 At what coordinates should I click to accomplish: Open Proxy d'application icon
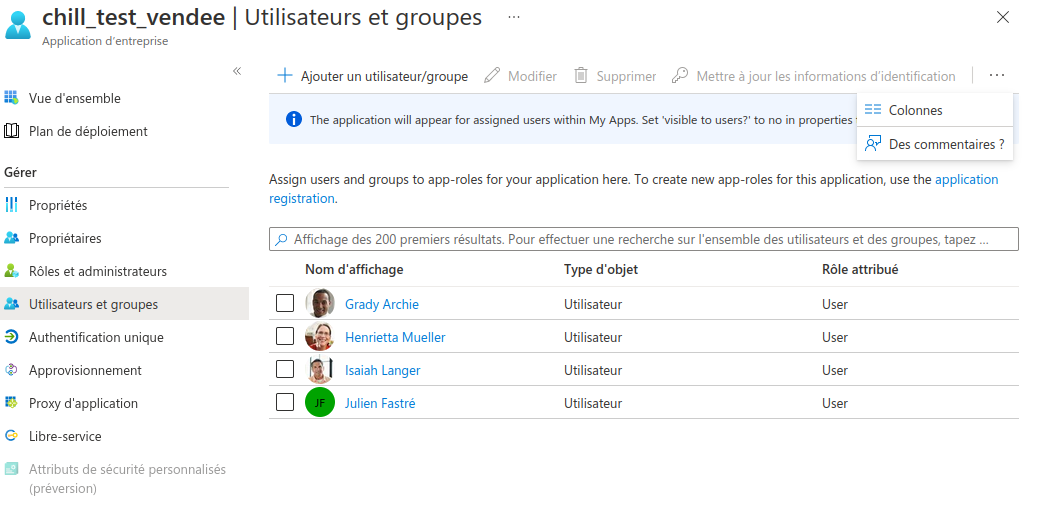pyautogui.click(x=12, y=403)
